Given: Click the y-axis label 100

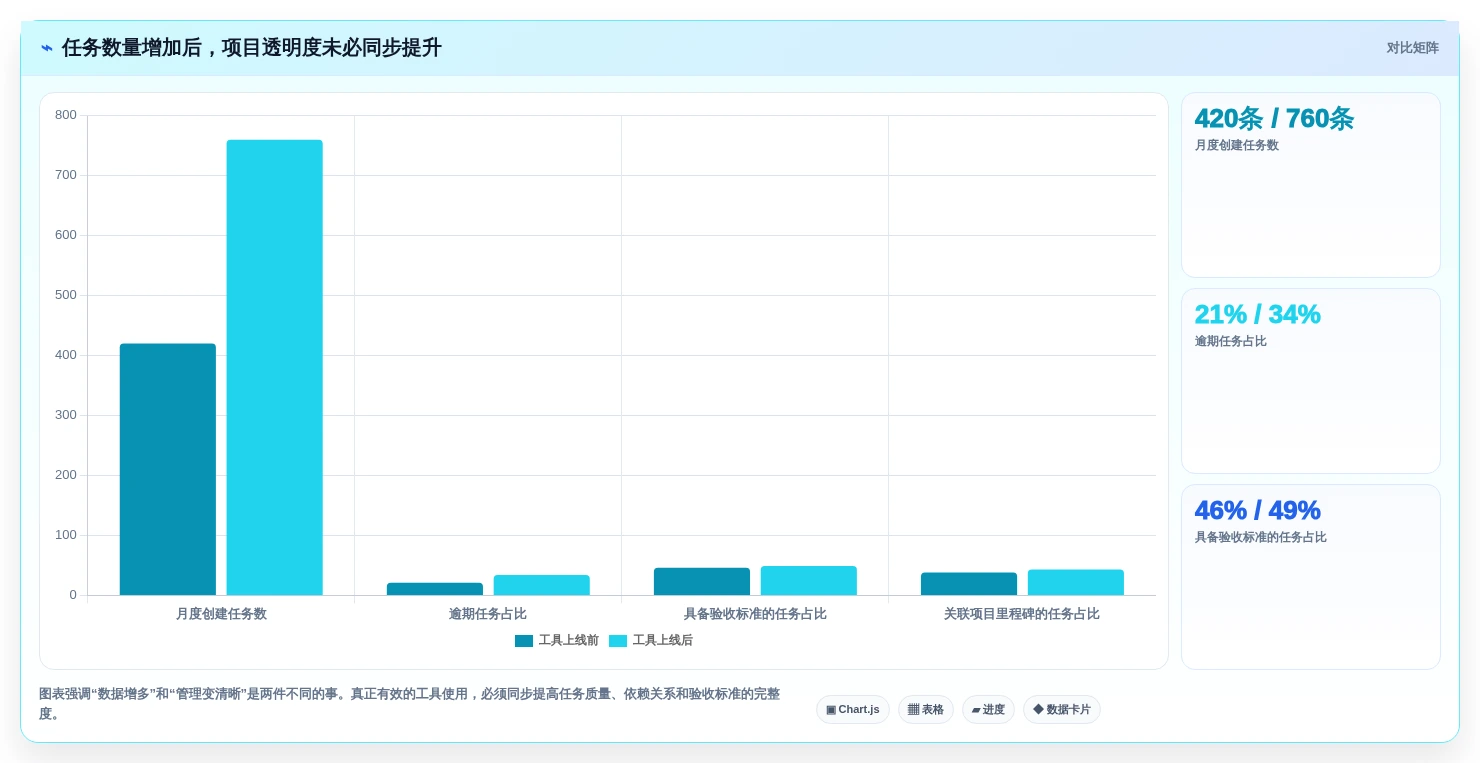Looking at the screenshot, I should tap(66, 535).
